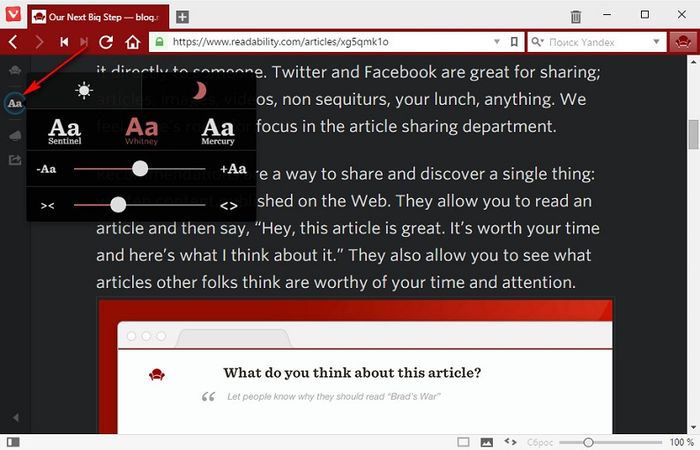The image size is (700, 450).
Task: Click in the Yandex search field
Action: (x=600, y=43)
